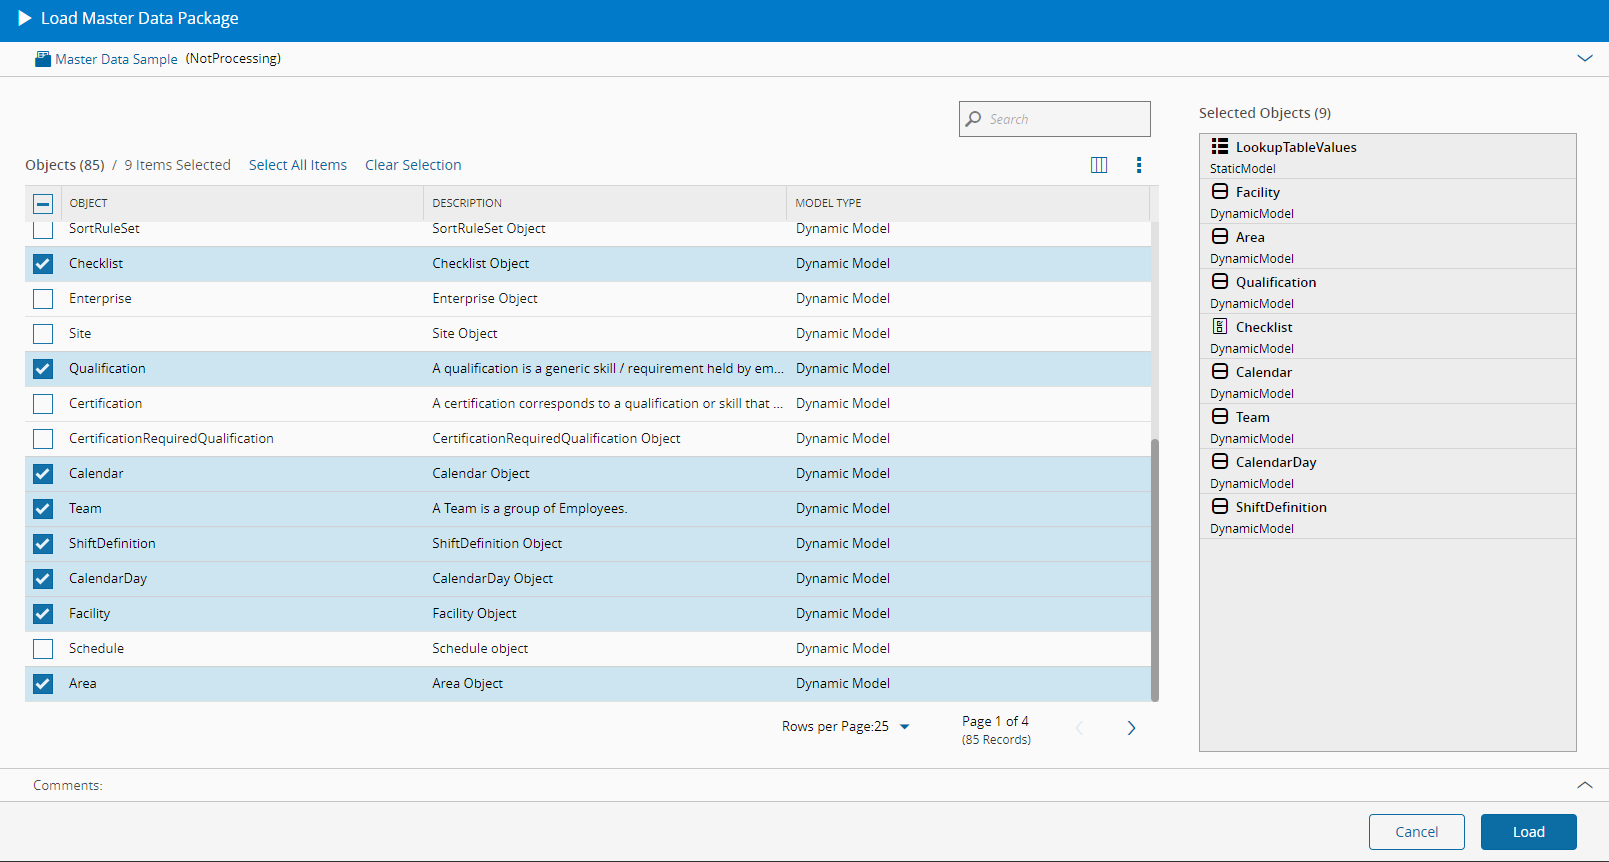The height and width of the screenshot is (862, 1609).
Task: Click the play arrow icon in title bar
Action: point(25,19)
